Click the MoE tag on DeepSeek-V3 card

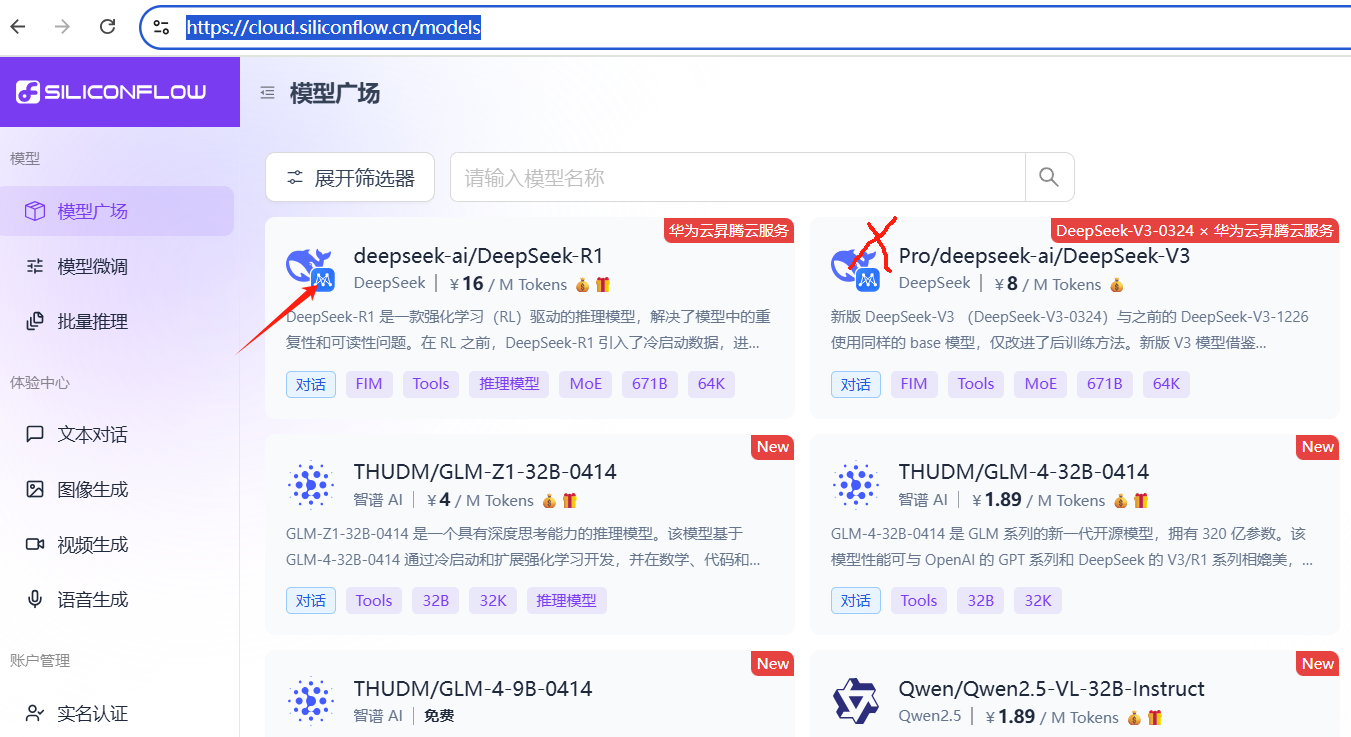coord(1040,383)
